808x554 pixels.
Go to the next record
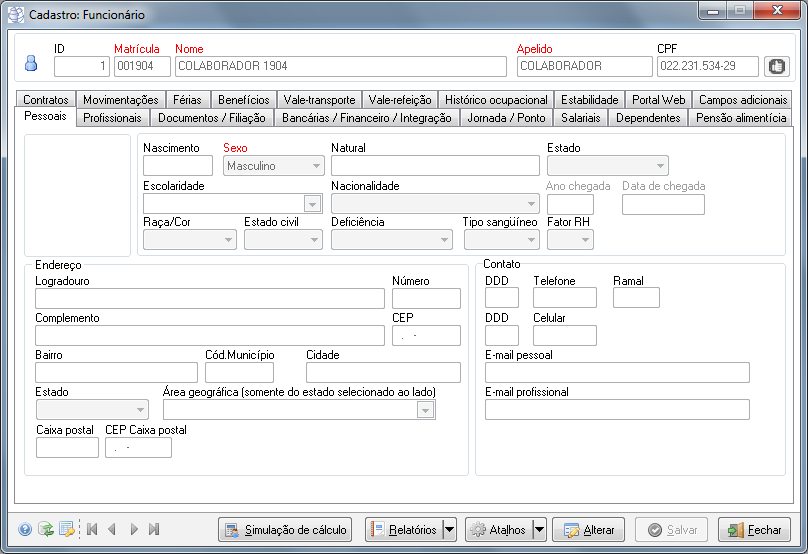pyautogui.click(x=134, y=529)
